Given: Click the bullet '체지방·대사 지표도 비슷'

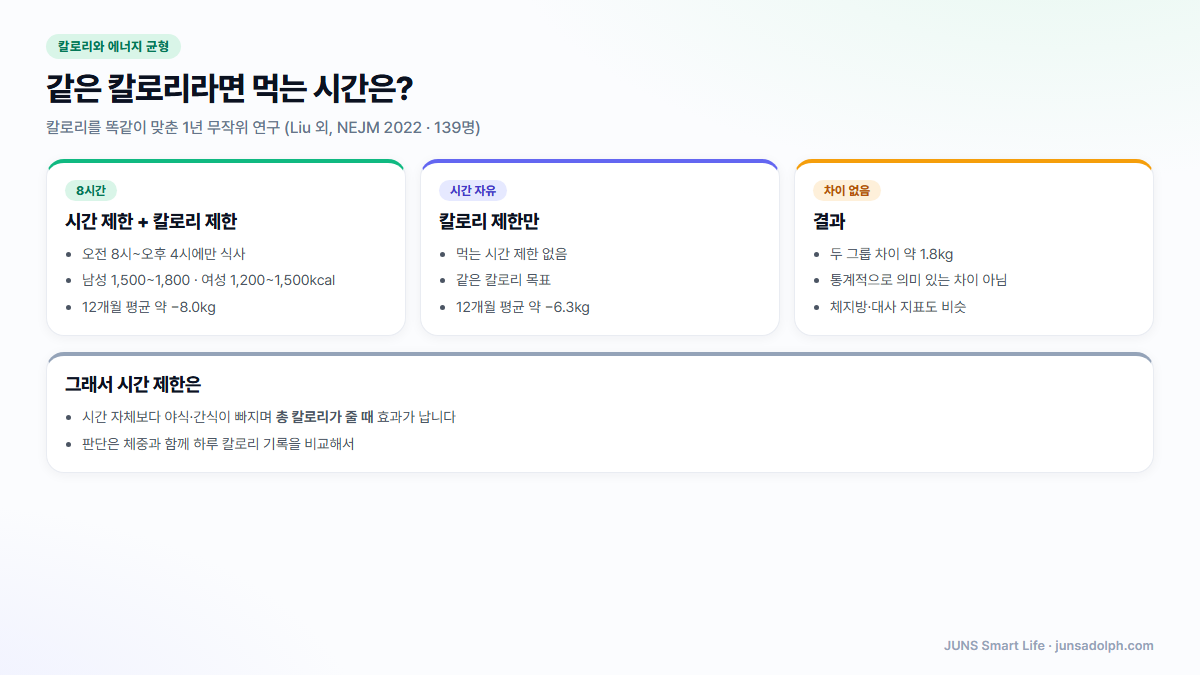Looking at the screenshot, I should pos(898,307).
